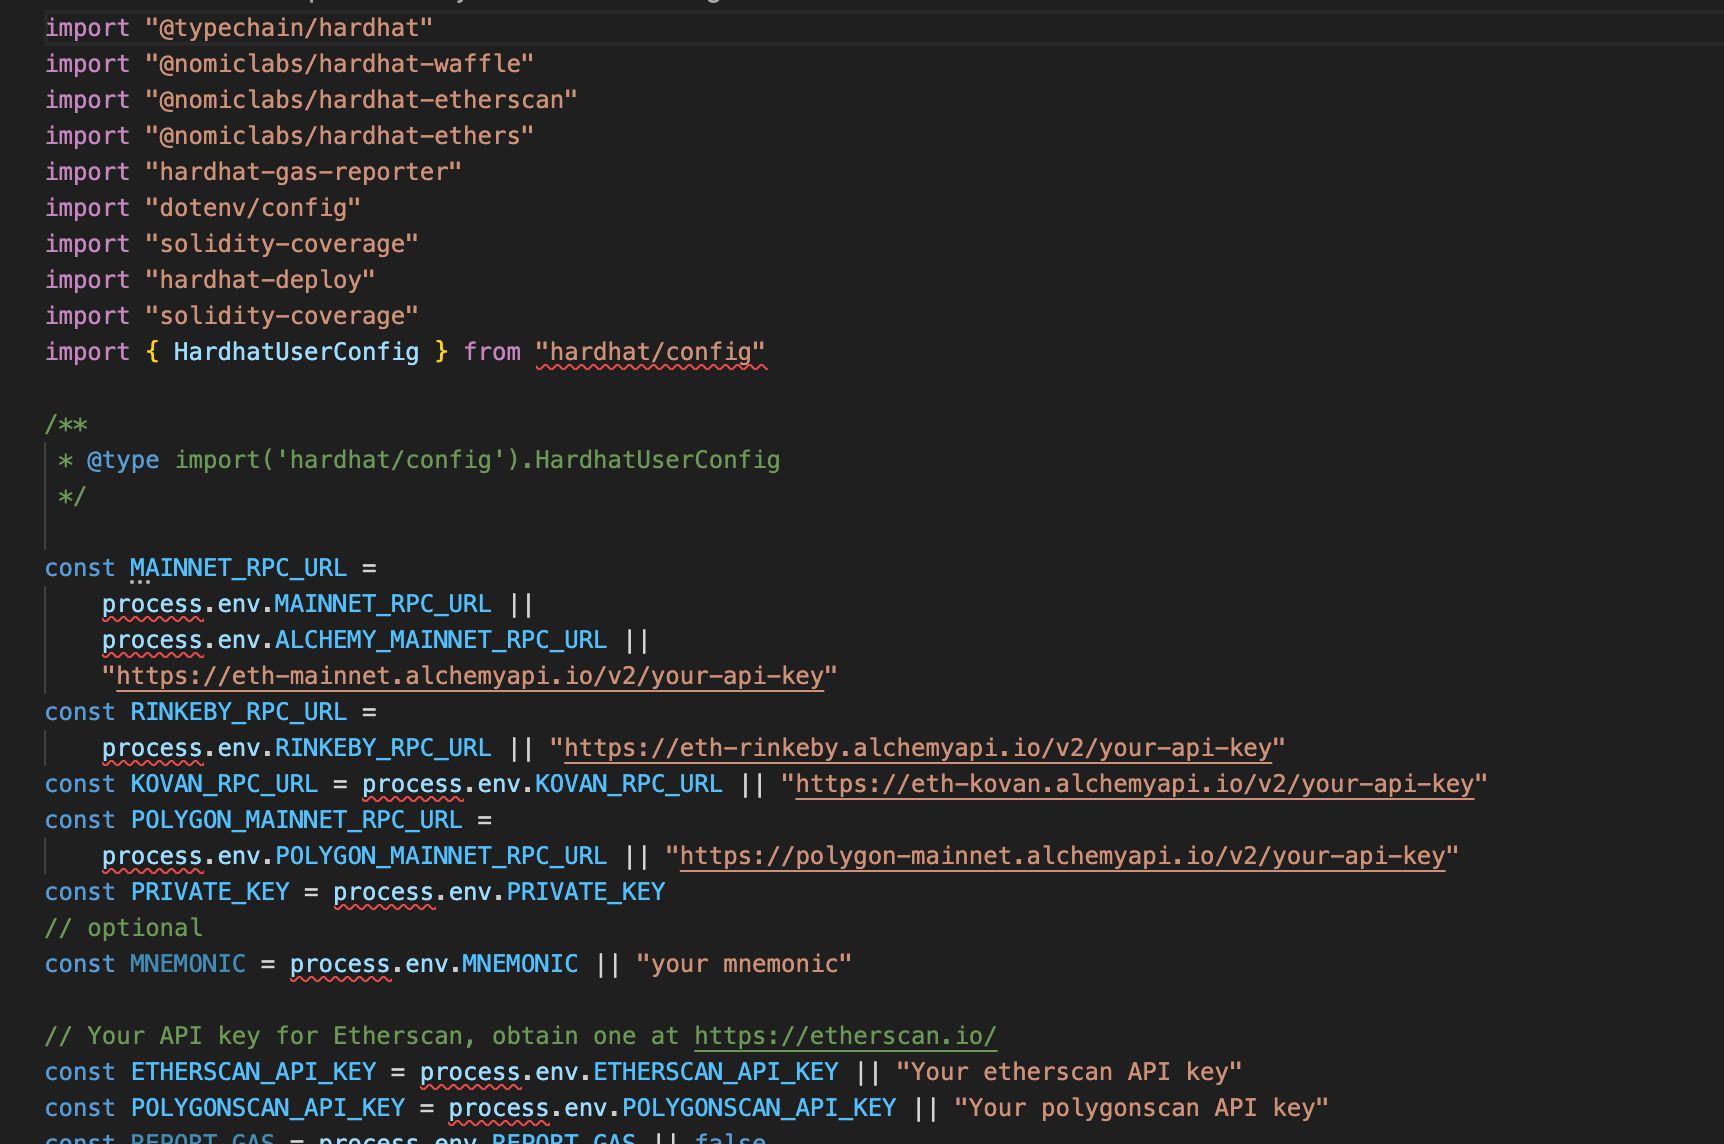Click the "from" keyword on the import line

492,352
